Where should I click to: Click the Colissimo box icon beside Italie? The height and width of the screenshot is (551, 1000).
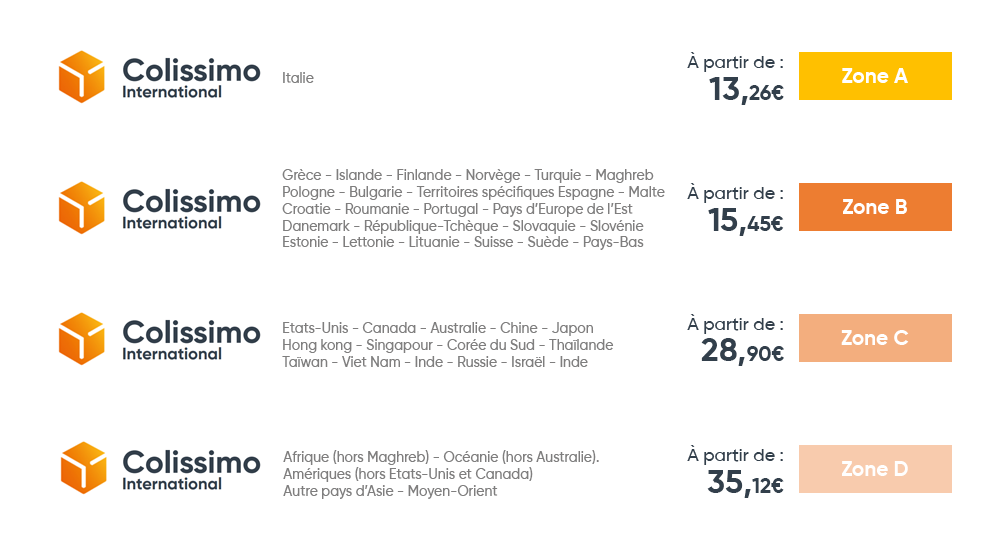(82, 77)
